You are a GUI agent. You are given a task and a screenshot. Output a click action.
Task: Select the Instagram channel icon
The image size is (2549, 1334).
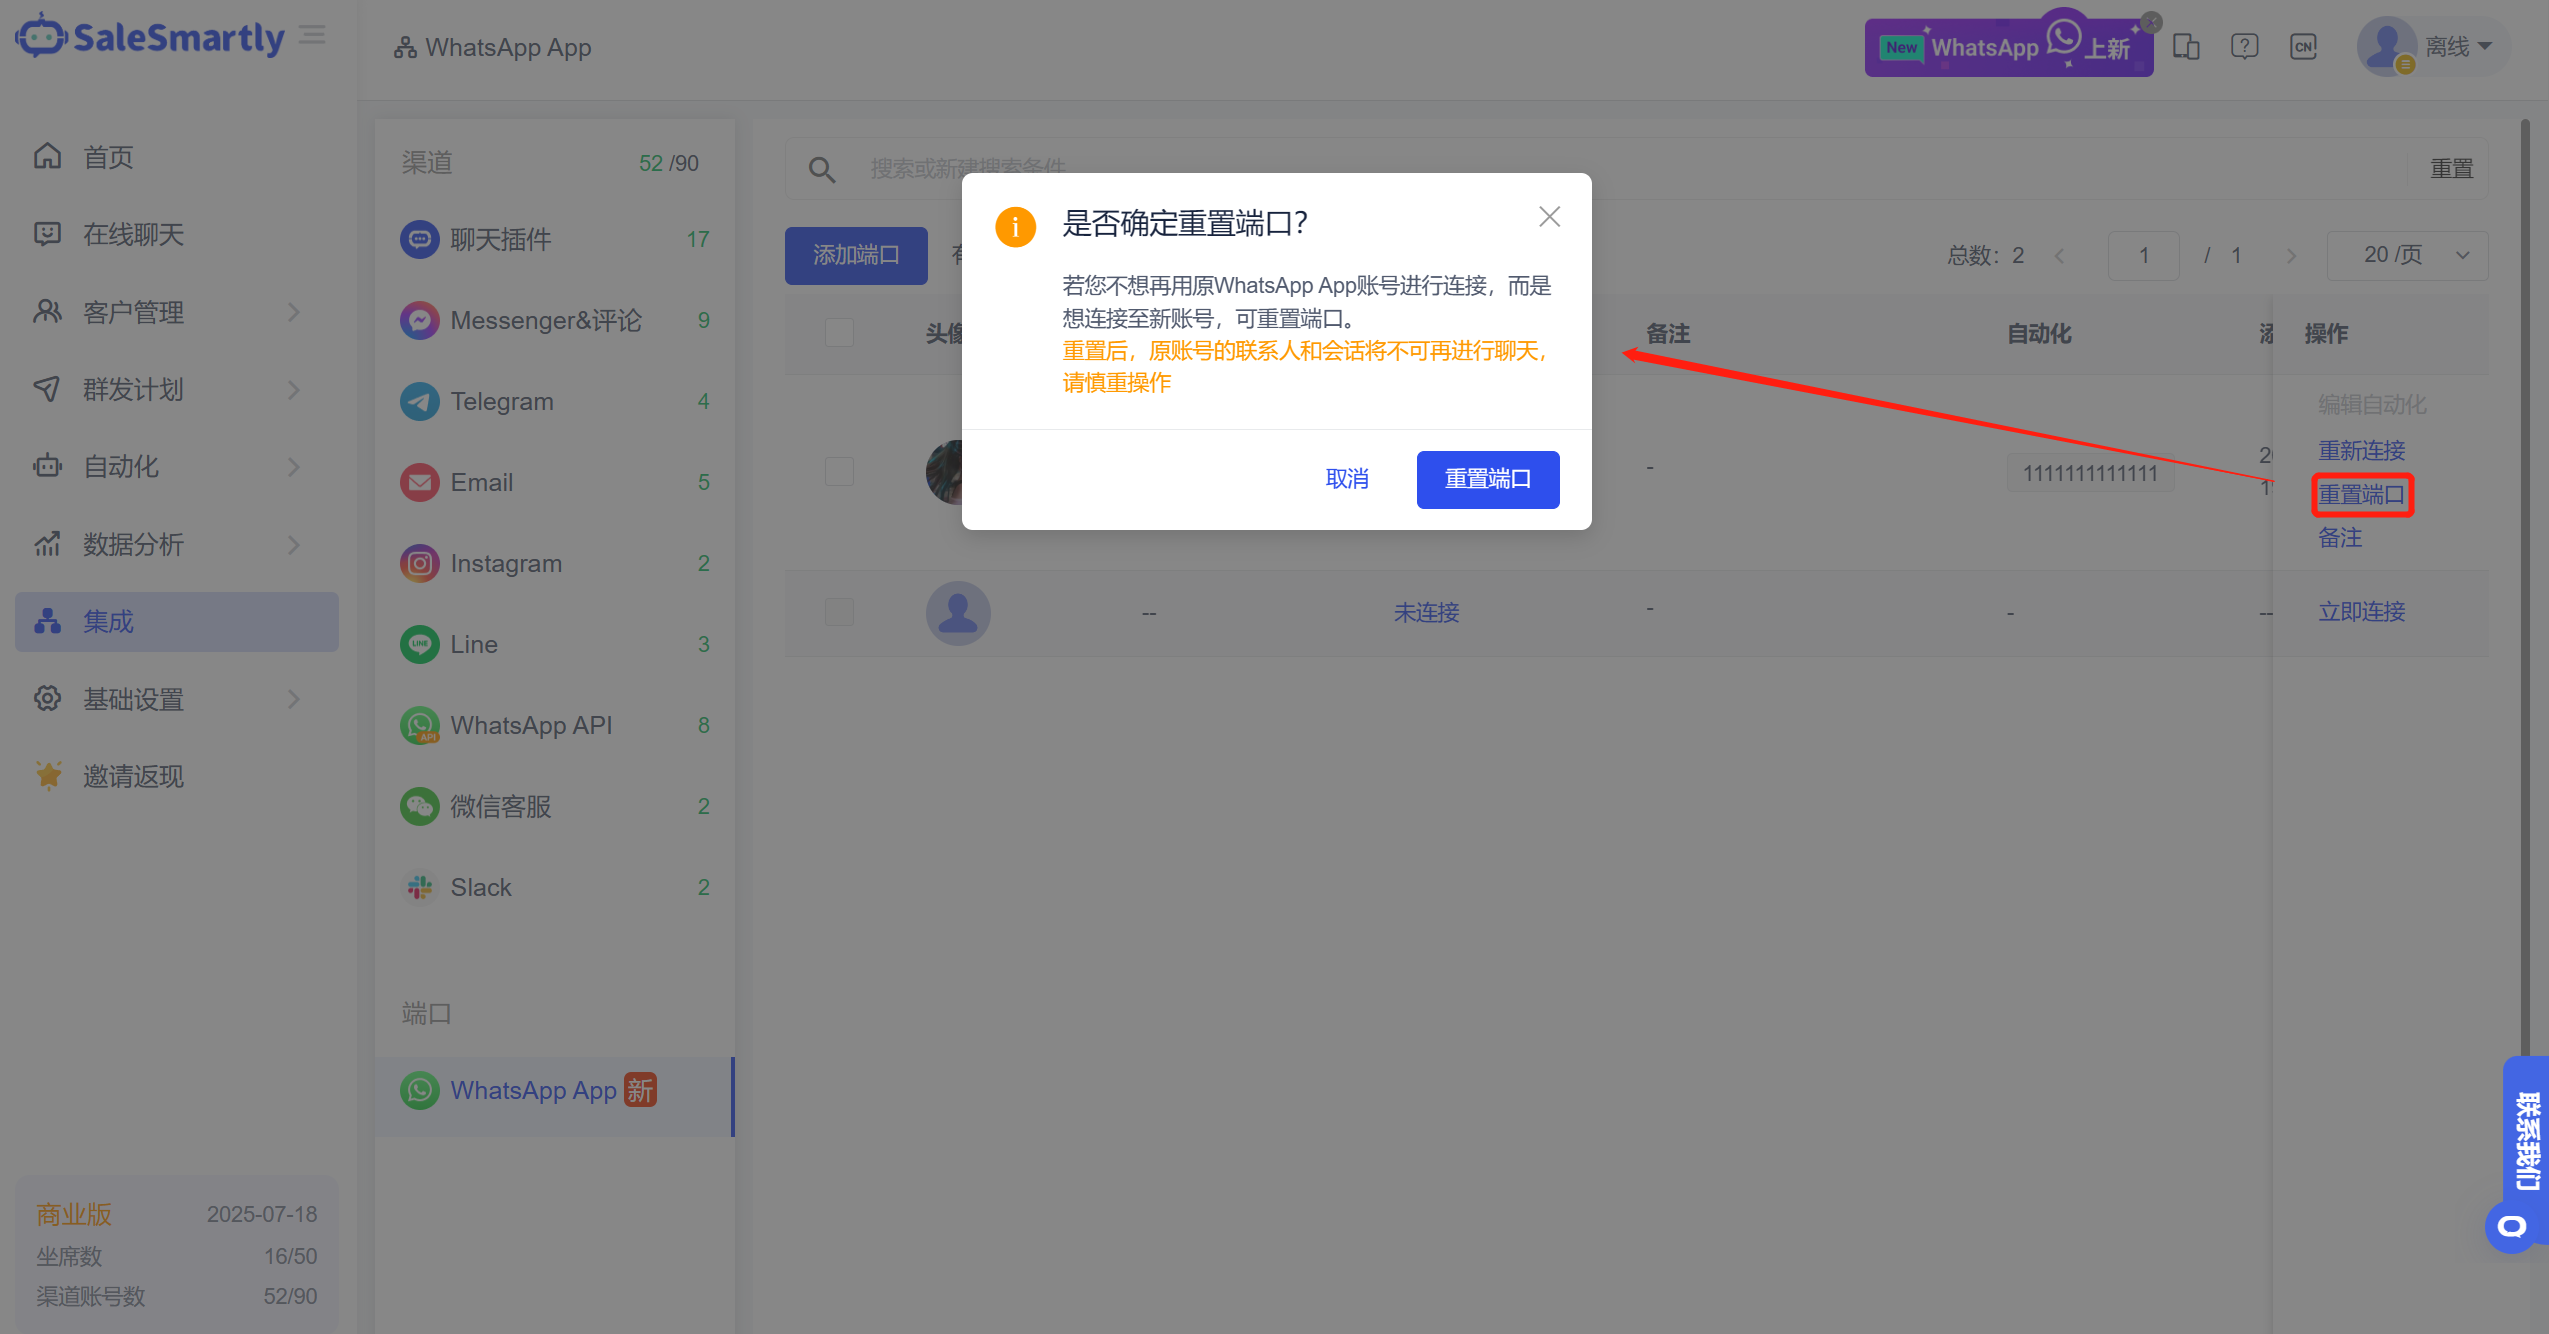pyautogui.click(x=420, y=564)
